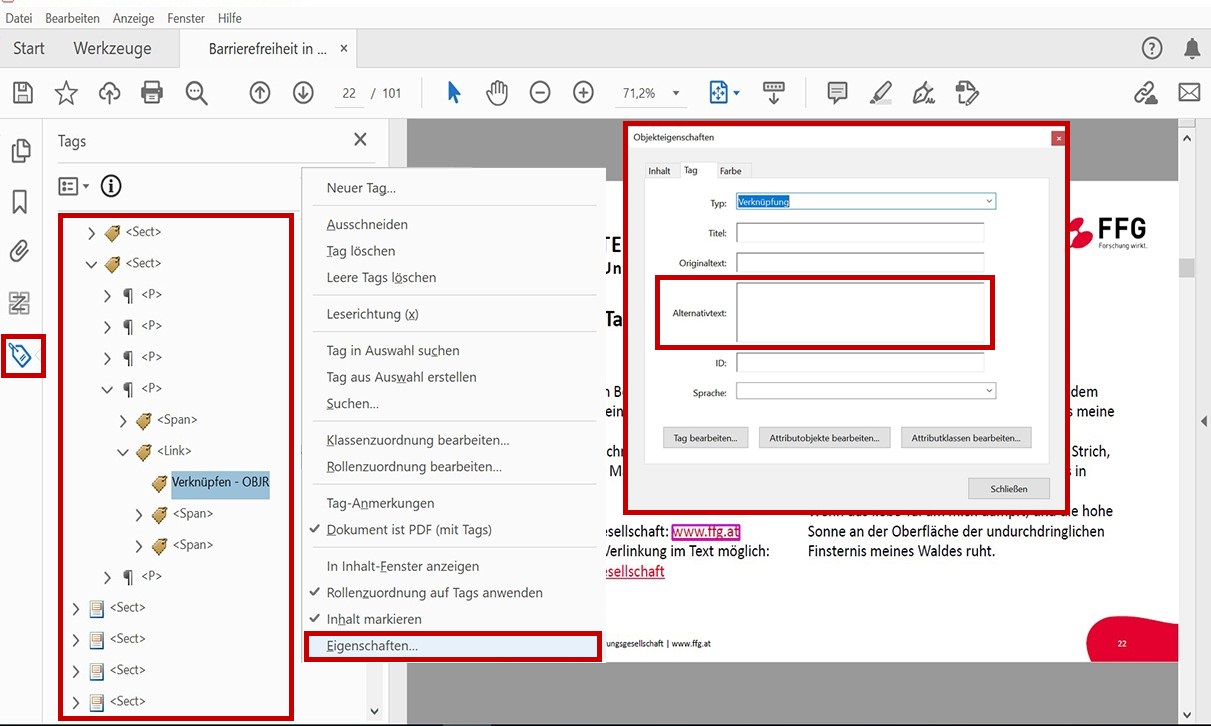Close the Tags panel with X
This screenshot has width=1211, height=726.
360,140
